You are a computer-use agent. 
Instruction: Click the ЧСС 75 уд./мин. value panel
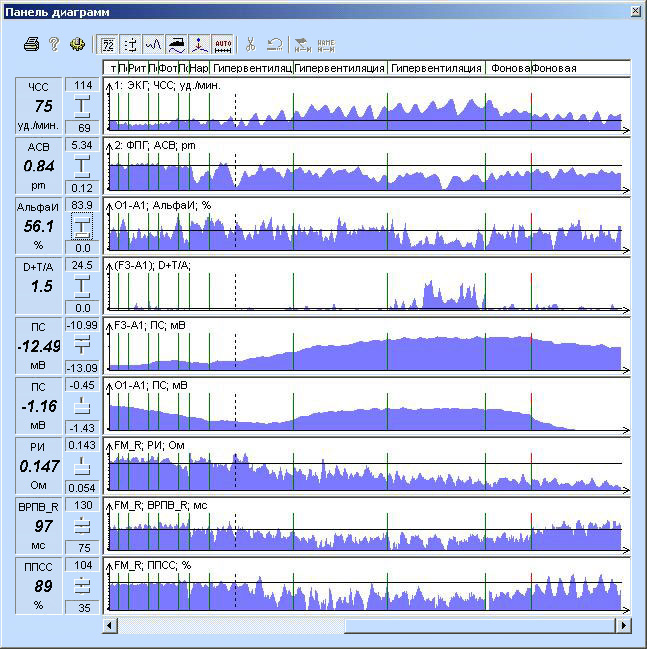pyautogui.click(x=38, y=106)
